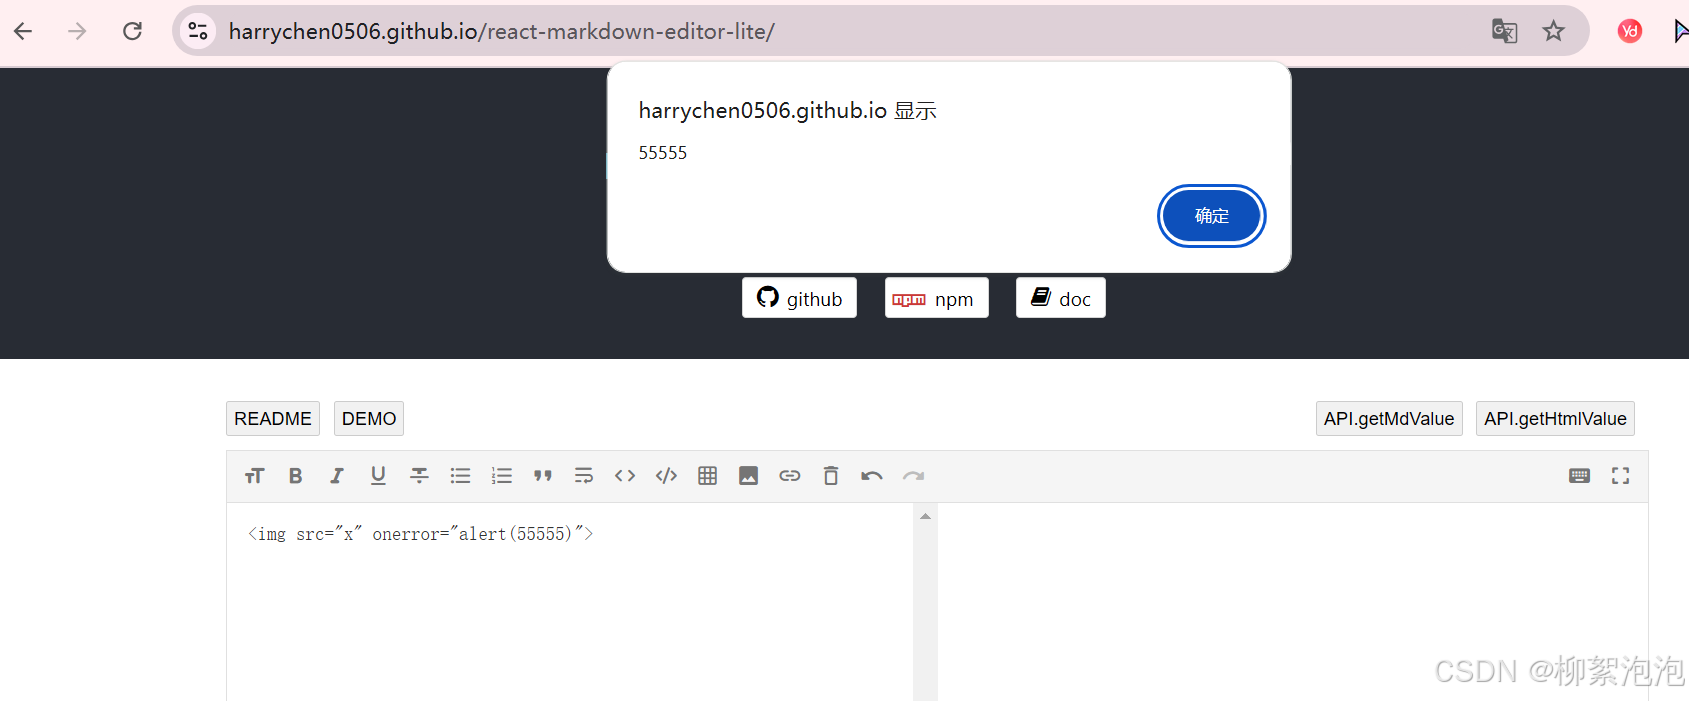Clear editor content trash icon
The width and height of the screenshot is (1689, 701).
click(831, 476)
